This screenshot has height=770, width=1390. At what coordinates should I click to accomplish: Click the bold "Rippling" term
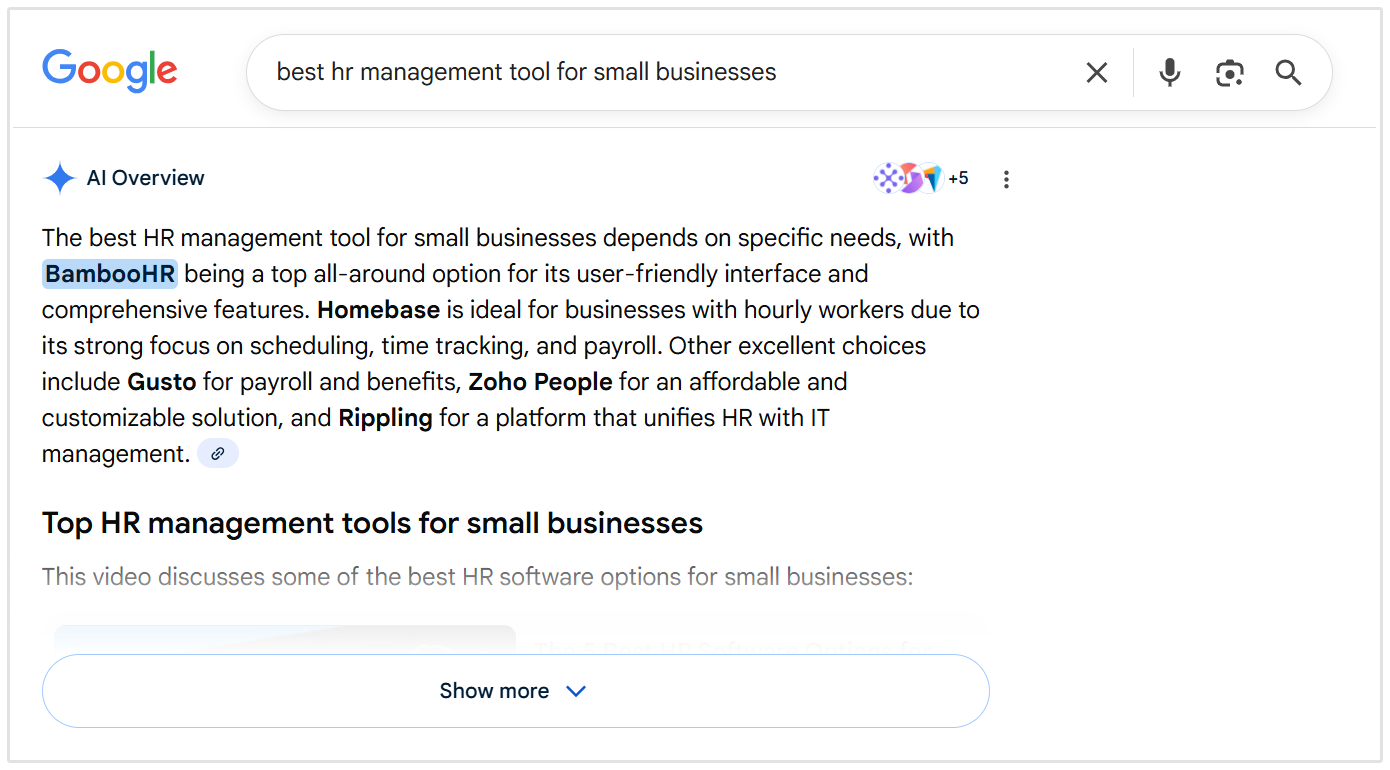(385, 418)
